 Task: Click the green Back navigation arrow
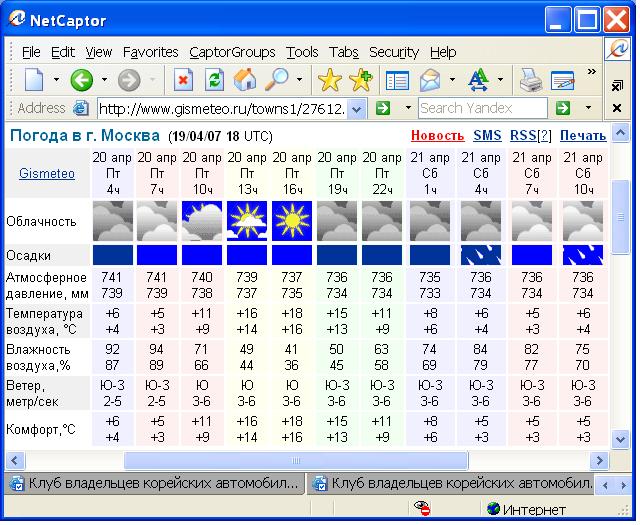pyautogui.click(x=81, y=80)
